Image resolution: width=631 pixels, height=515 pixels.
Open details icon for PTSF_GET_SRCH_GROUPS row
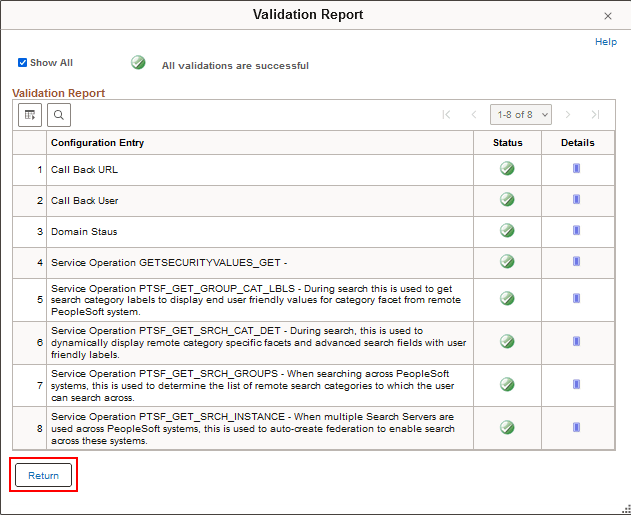(x=576, y=384)
